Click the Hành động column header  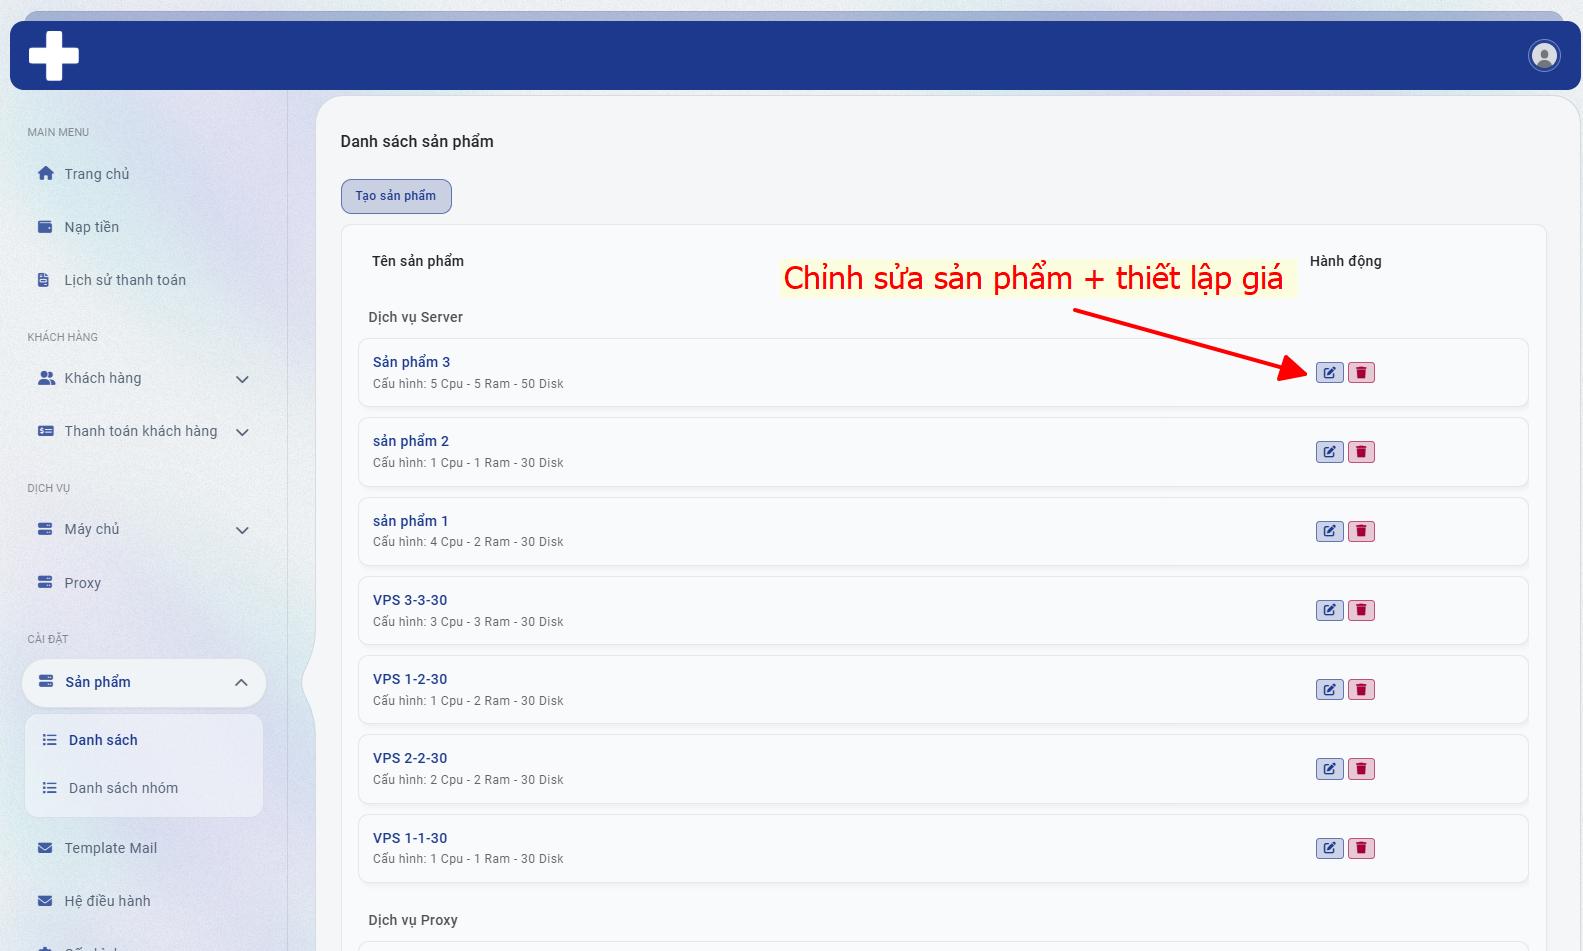pyautogui.click(x=1346, y=261)
